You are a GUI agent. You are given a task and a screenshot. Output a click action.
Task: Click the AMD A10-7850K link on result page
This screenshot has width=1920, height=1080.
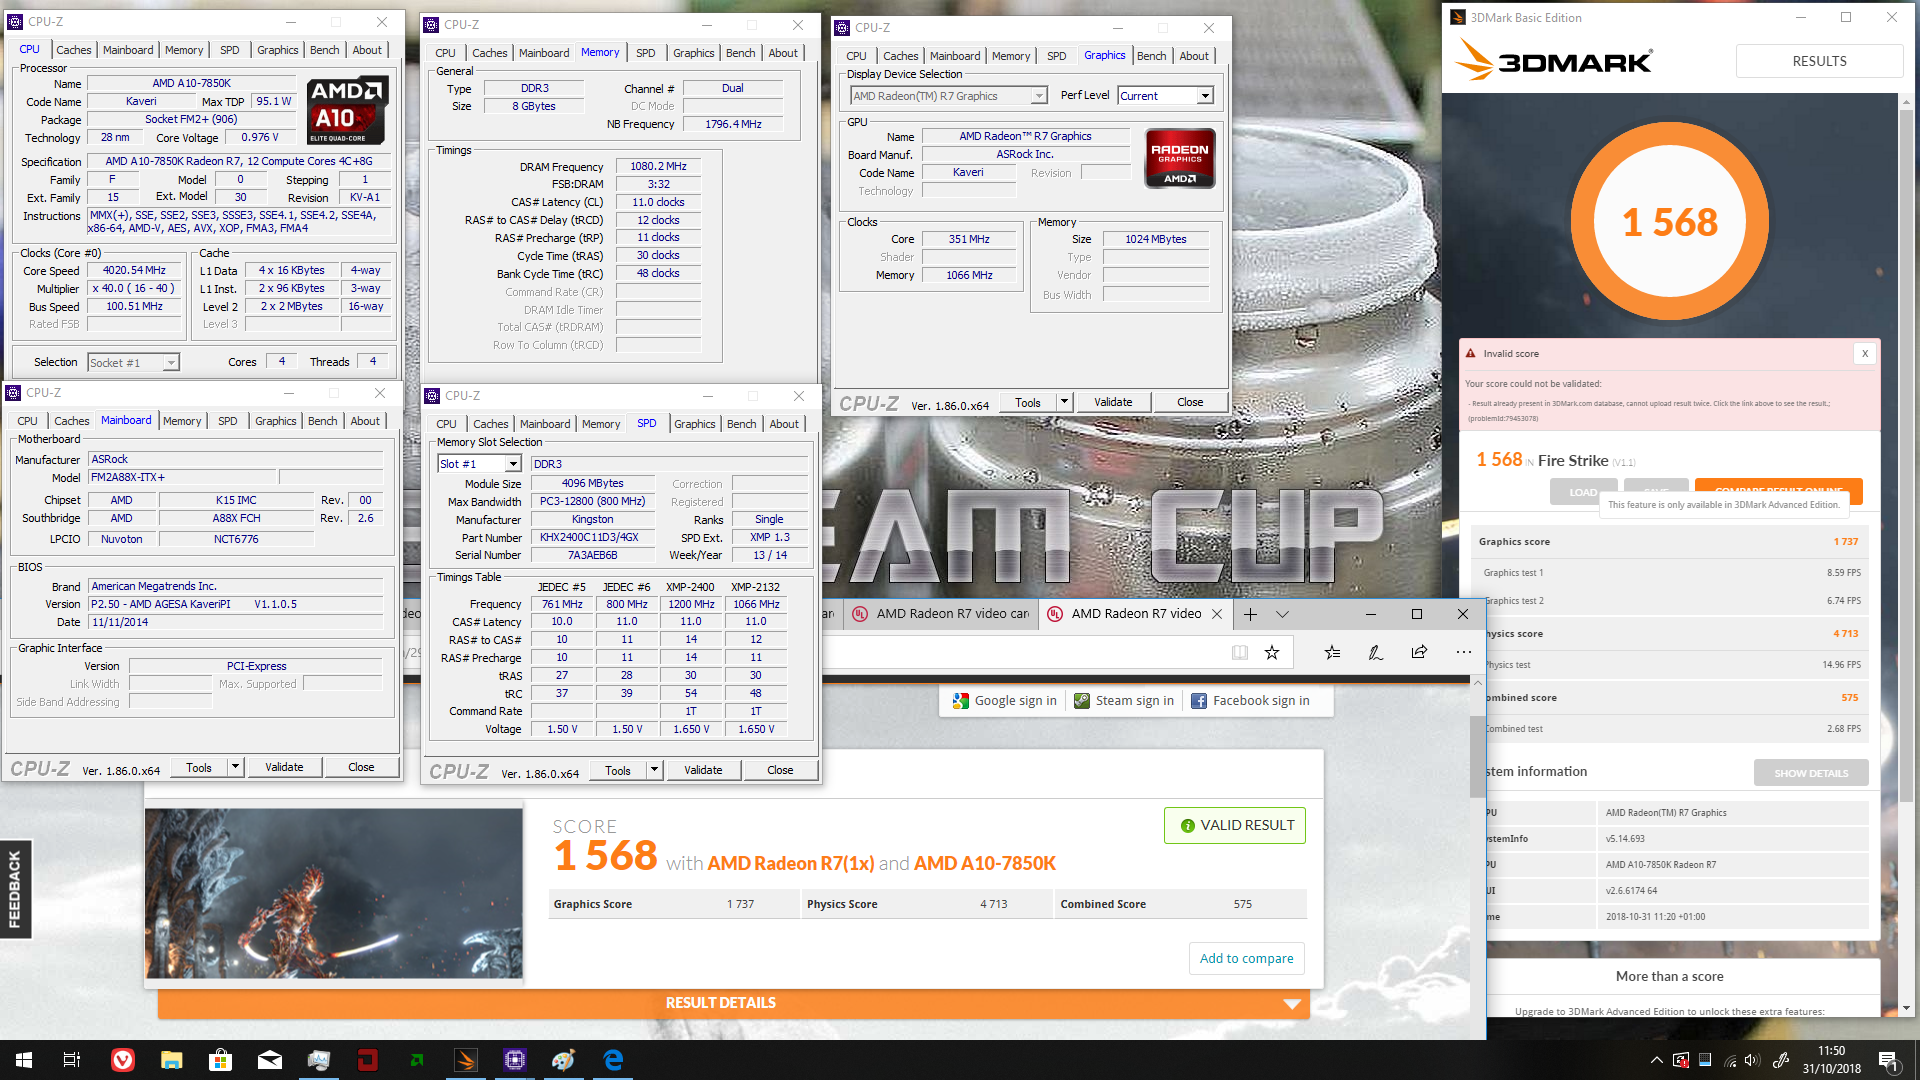tap(985, 863)
